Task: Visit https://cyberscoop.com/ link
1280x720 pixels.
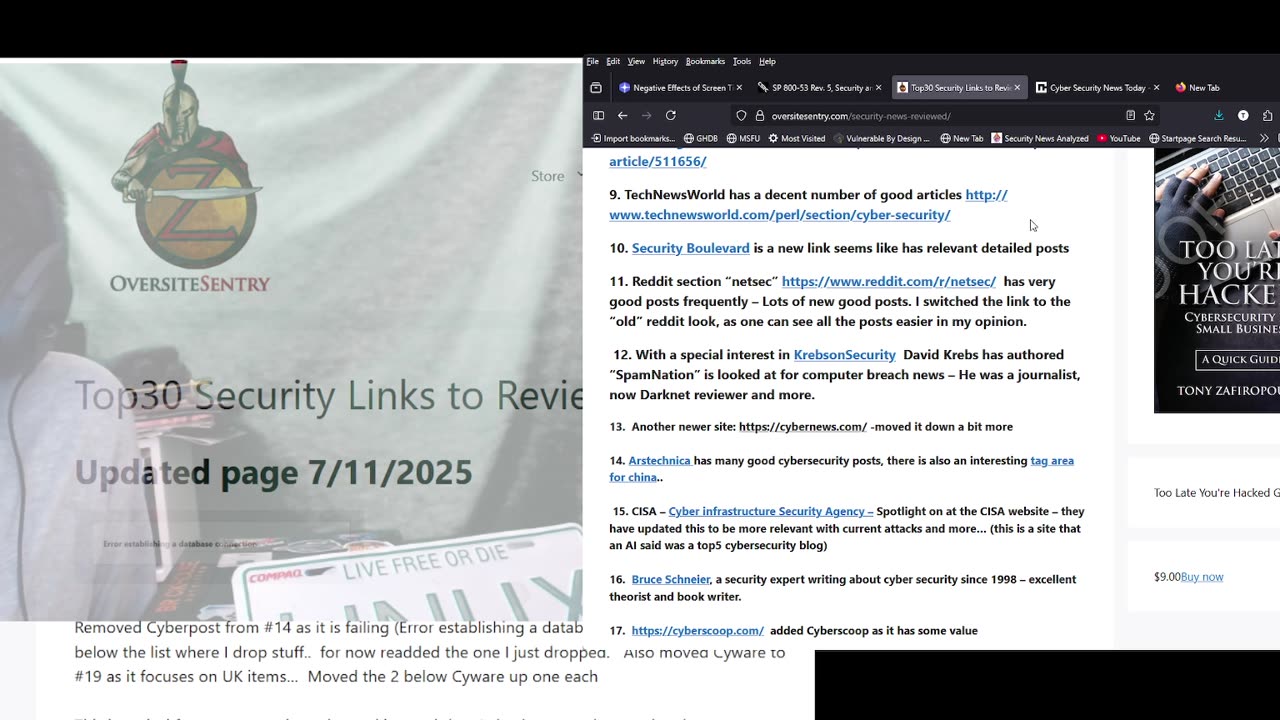Action: point(698,631)
